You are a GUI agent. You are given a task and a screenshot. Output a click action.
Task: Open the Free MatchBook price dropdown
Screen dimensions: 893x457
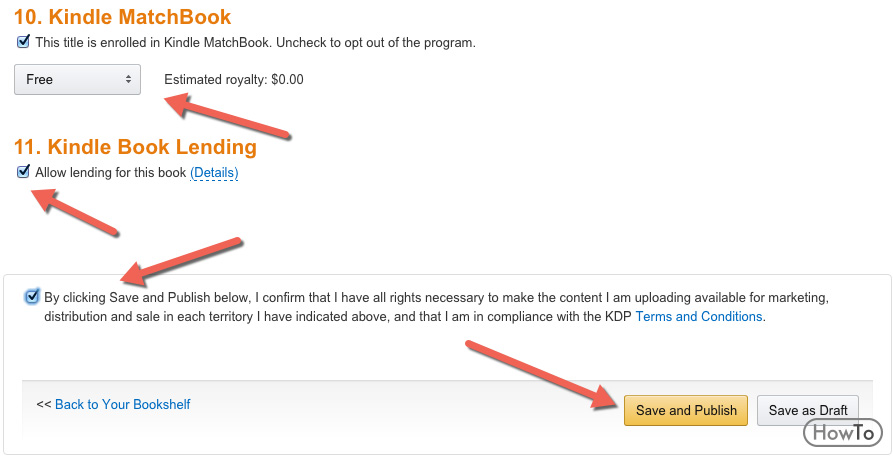coord(77,79)
